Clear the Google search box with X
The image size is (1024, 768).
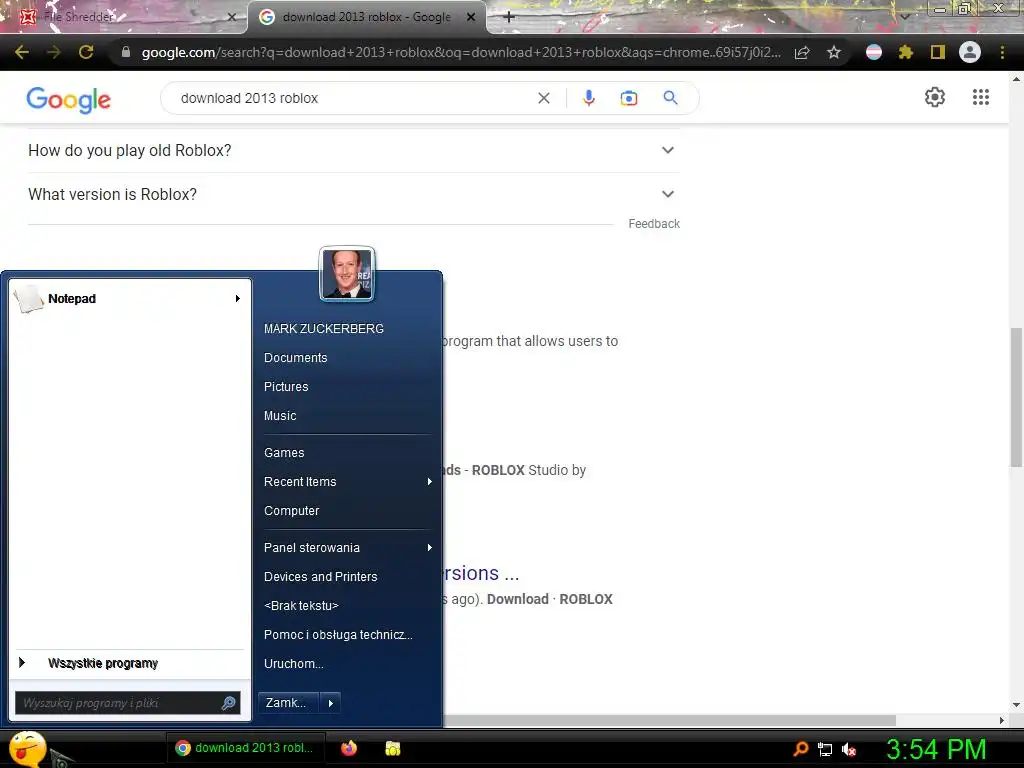pyautogui.click(x=543, y=98)
